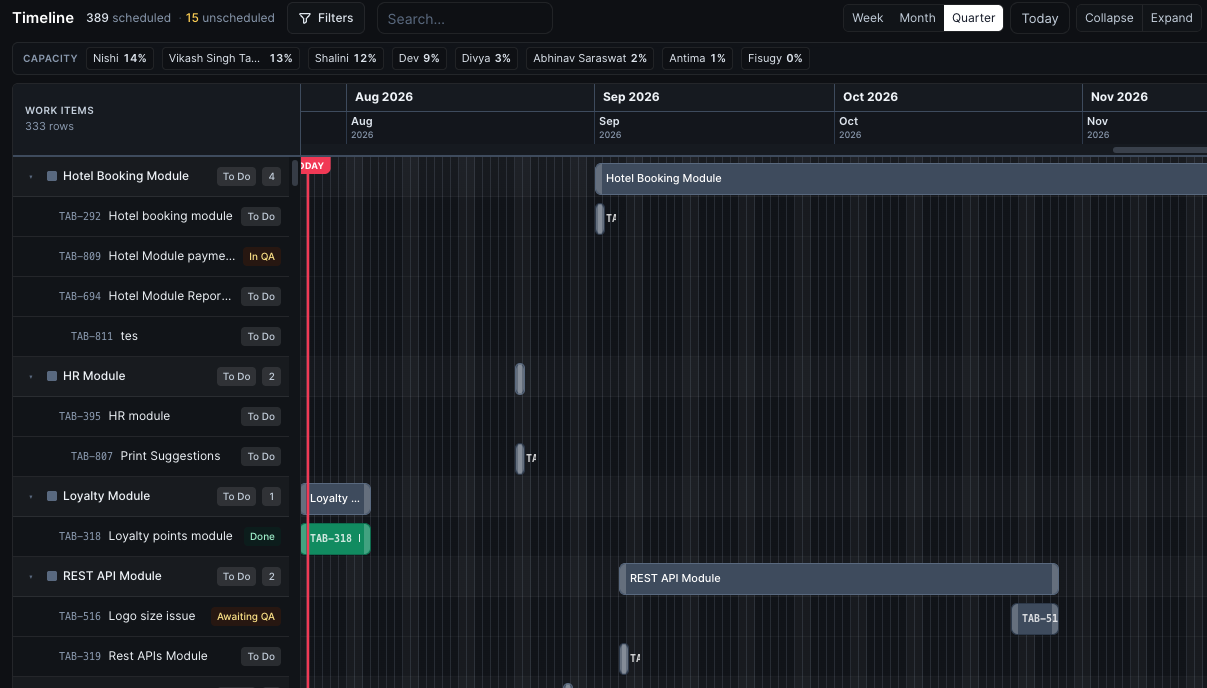1207x688 pixels.
Task: Switch timeline to Week view
Action: point(867,18)
